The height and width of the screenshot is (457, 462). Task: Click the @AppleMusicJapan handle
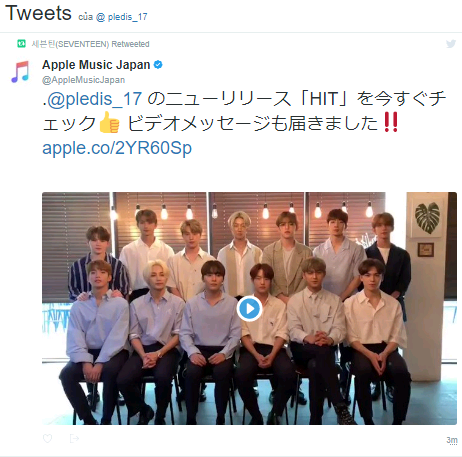pyautogui.click(x=83, y=80)
